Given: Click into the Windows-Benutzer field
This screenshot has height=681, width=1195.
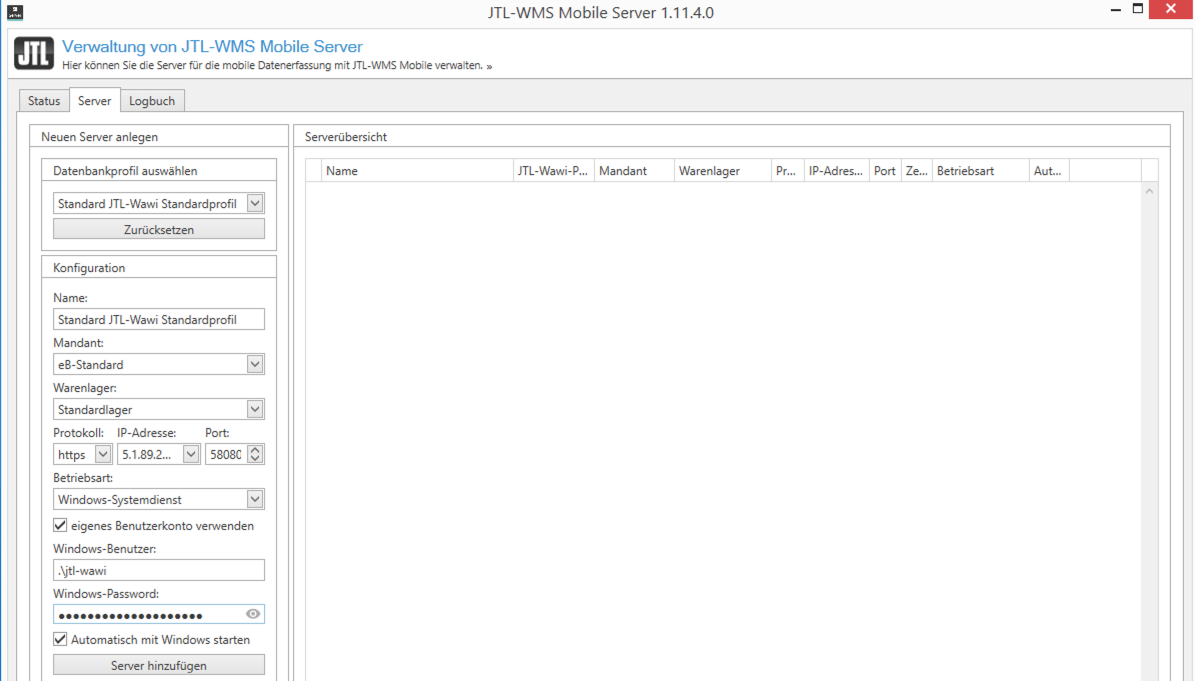Looking at the screenshot, I should pos(159,570).
